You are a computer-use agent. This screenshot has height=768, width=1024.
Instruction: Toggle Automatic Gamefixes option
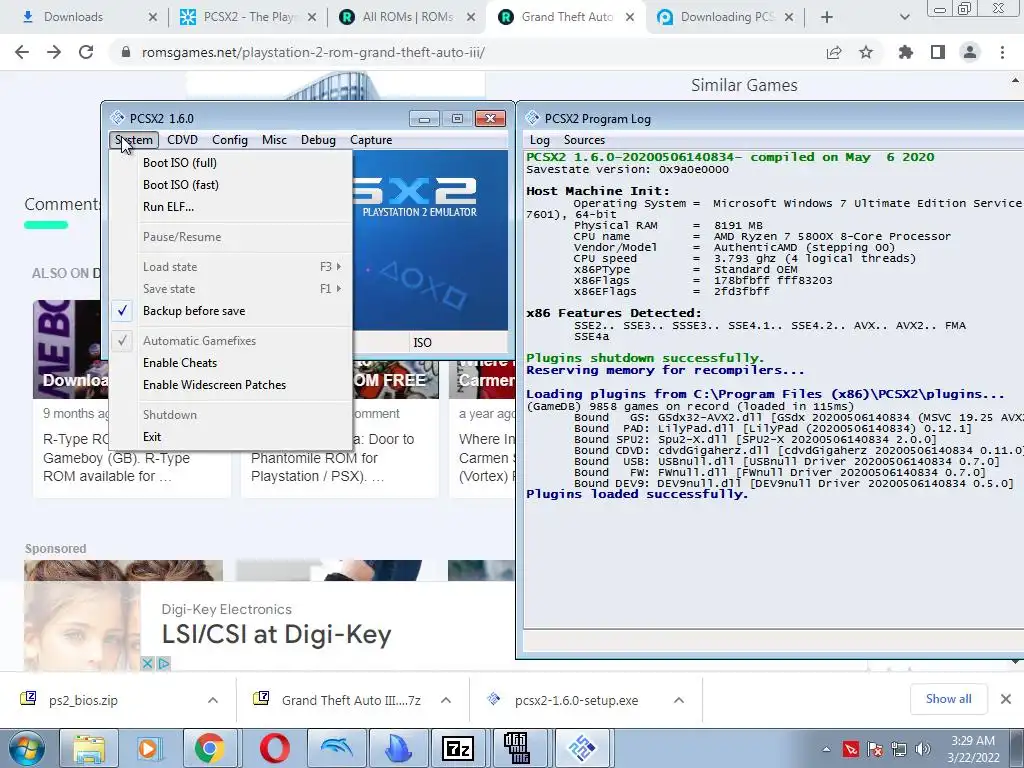coord(231,341)
